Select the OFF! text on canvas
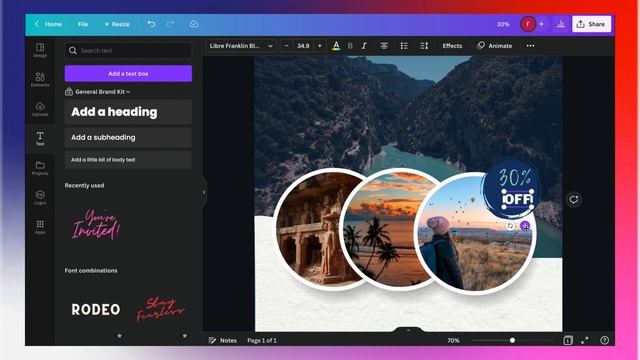The image size is (640, 360). 518,199
